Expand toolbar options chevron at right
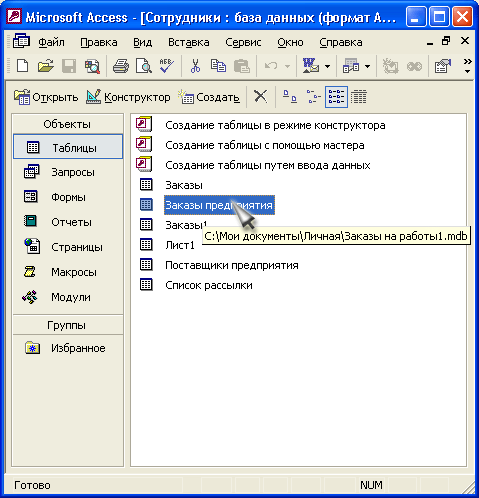The width and height of the screenshot is (479, 498). (468, 66)
